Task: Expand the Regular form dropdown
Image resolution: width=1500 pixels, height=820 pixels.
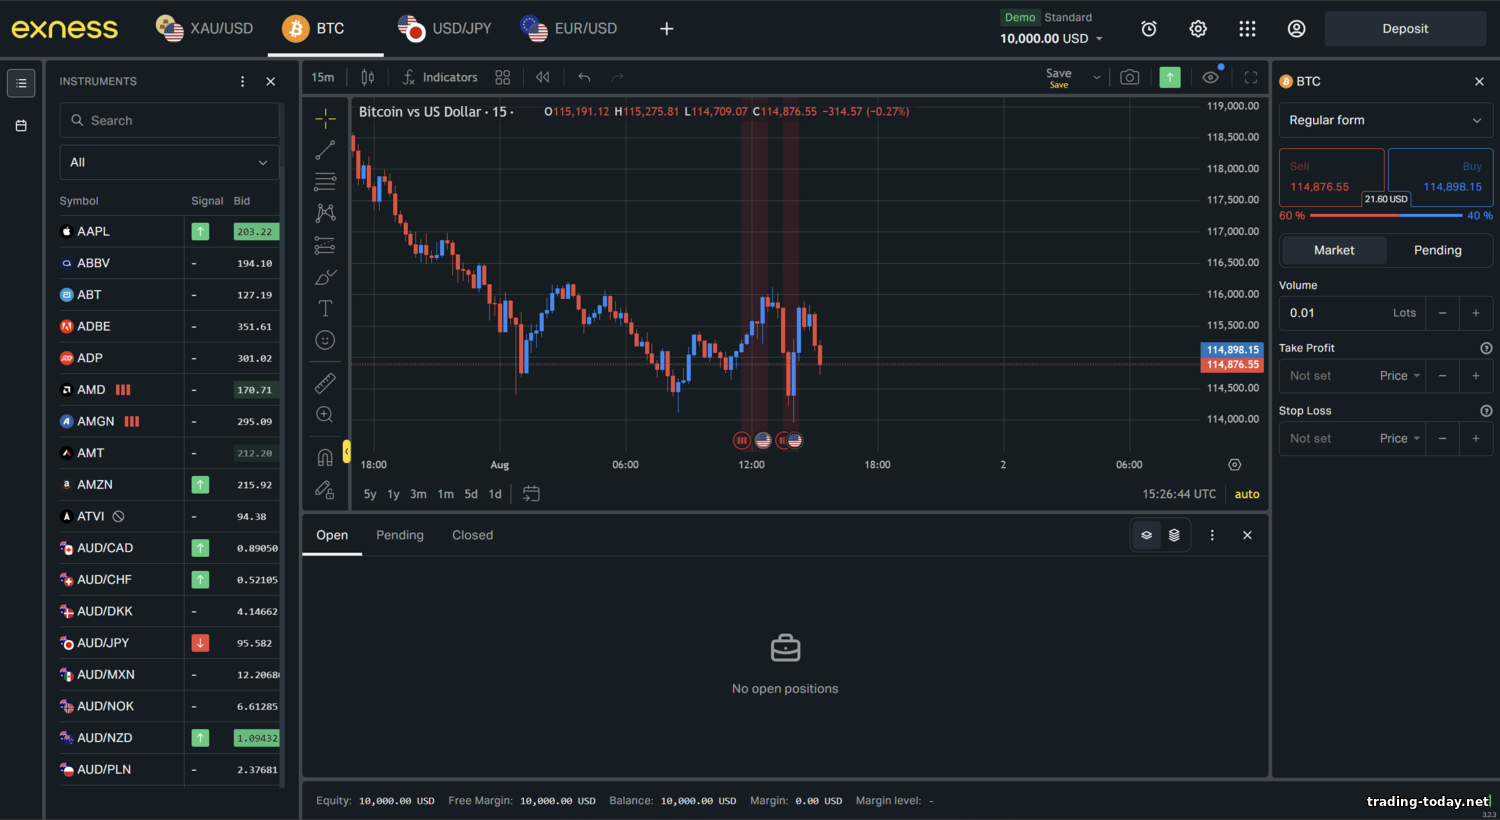Action: click(x=1385, y=120)
